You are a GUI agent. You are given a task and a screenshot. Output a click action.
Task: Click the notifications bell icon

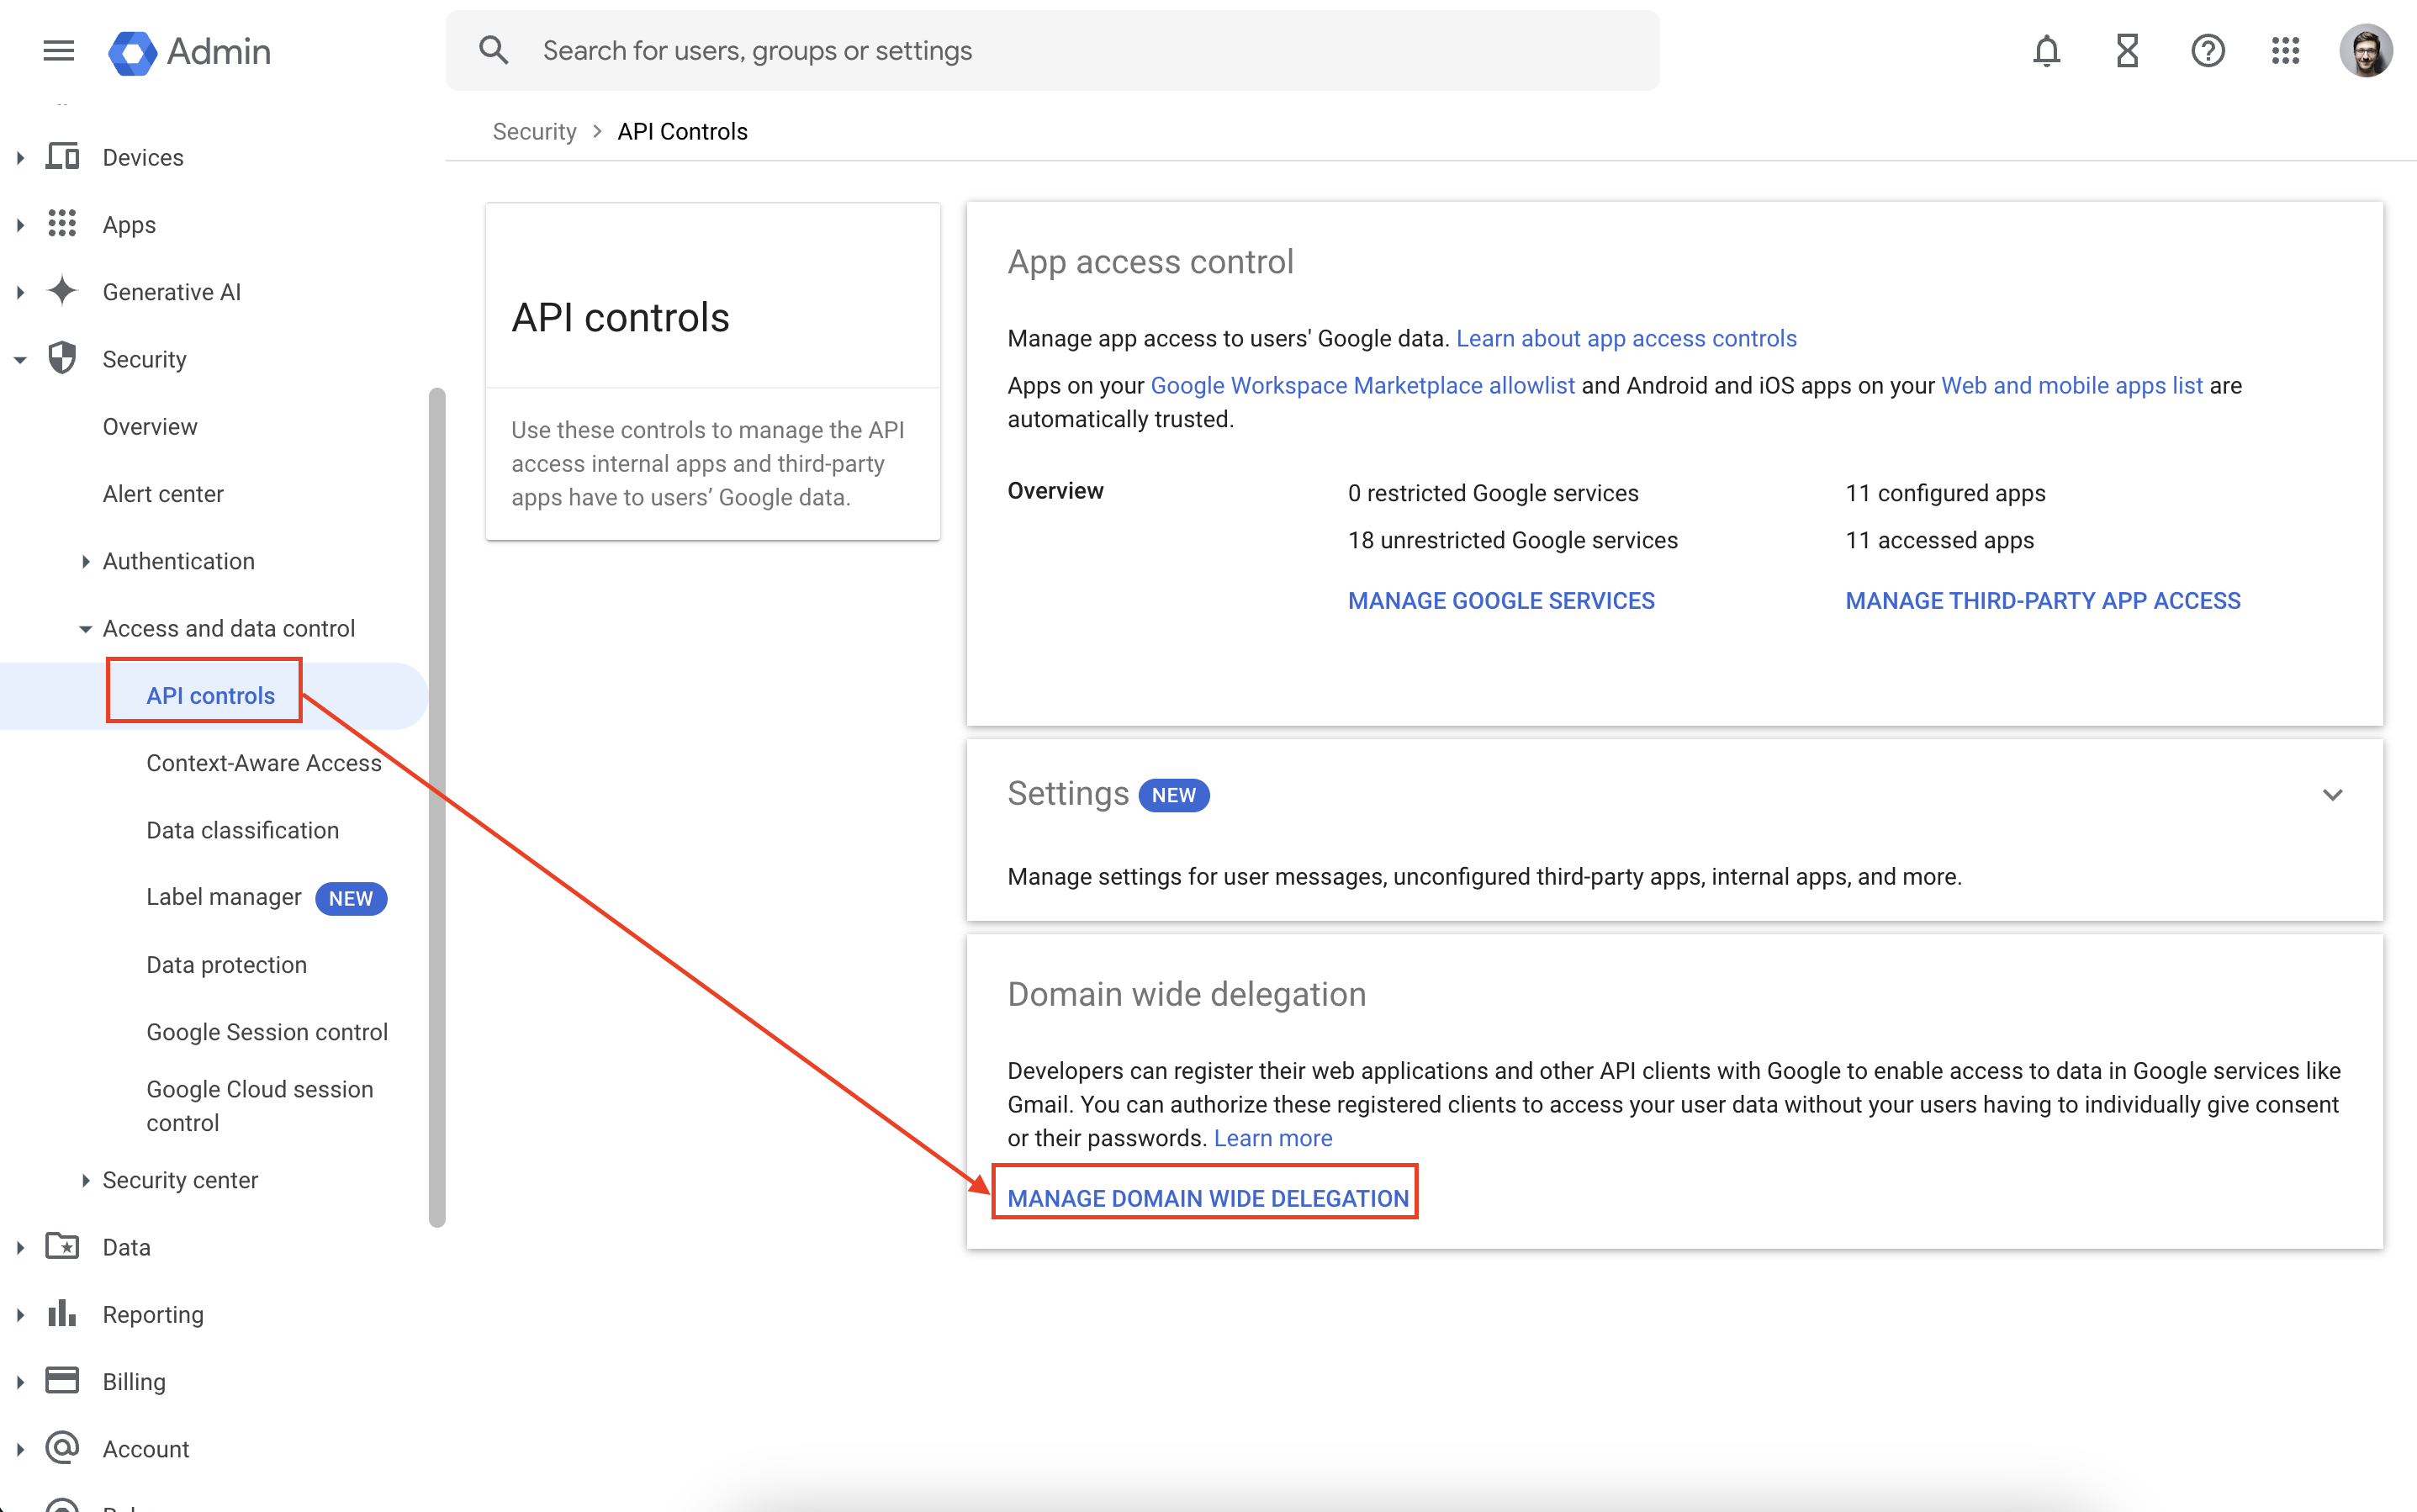(x=2046, y=50)
